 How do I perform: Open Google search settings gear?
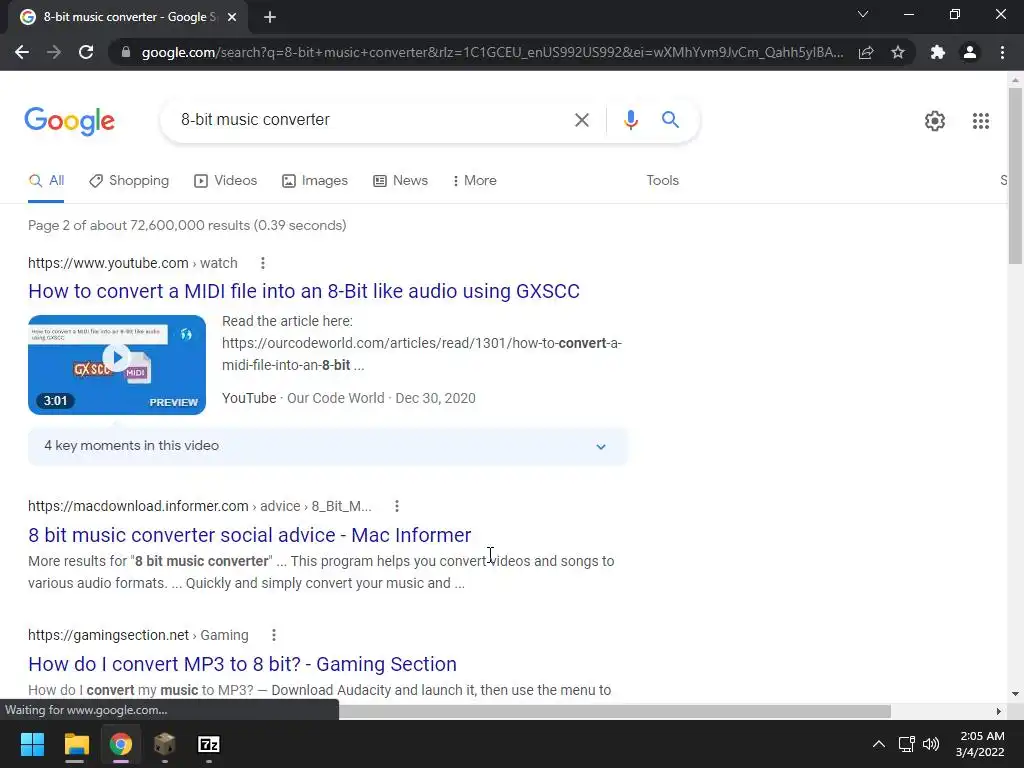(935, 121)
